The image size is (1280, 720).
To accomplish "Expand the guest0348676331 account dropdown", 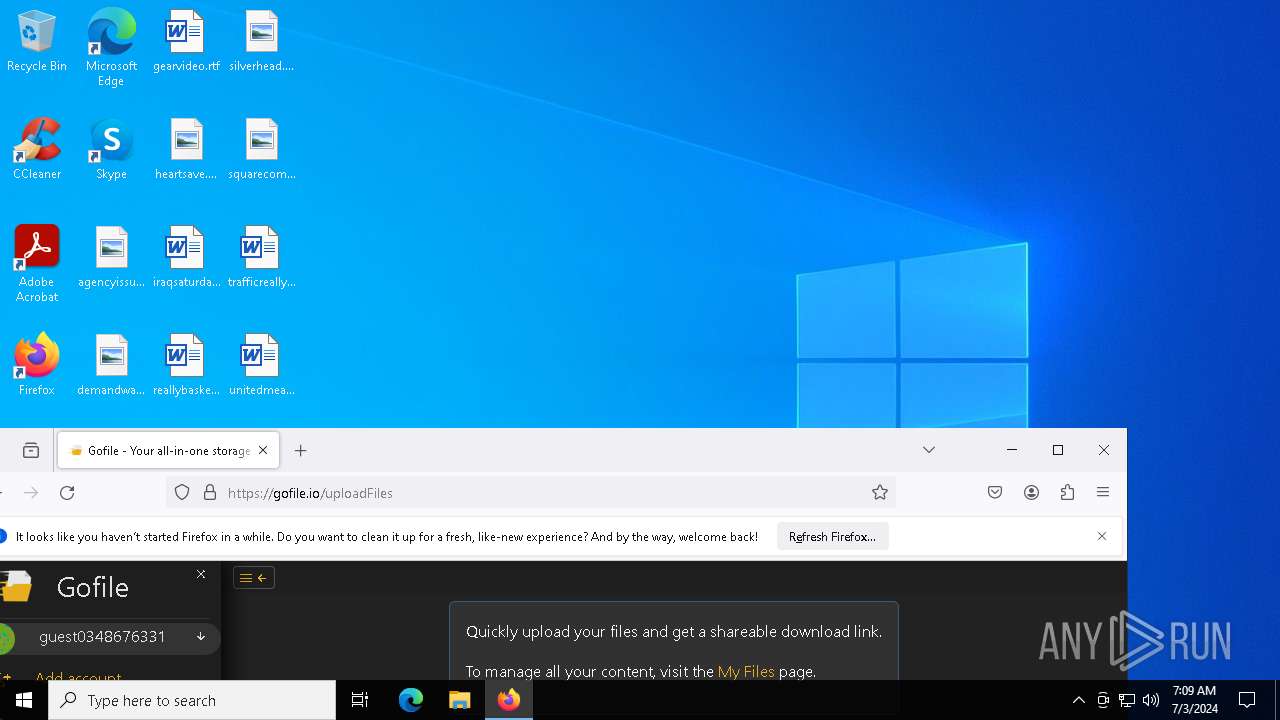I will [x=201, y=637].
